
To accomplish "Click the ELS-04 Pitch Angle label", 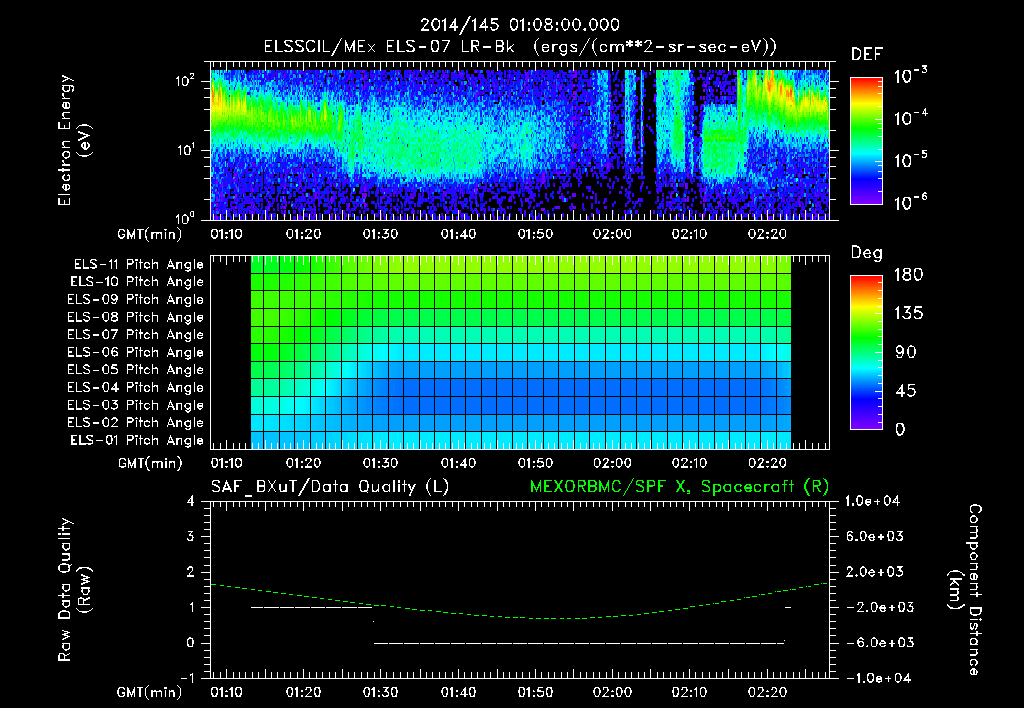I will [135, 387].
